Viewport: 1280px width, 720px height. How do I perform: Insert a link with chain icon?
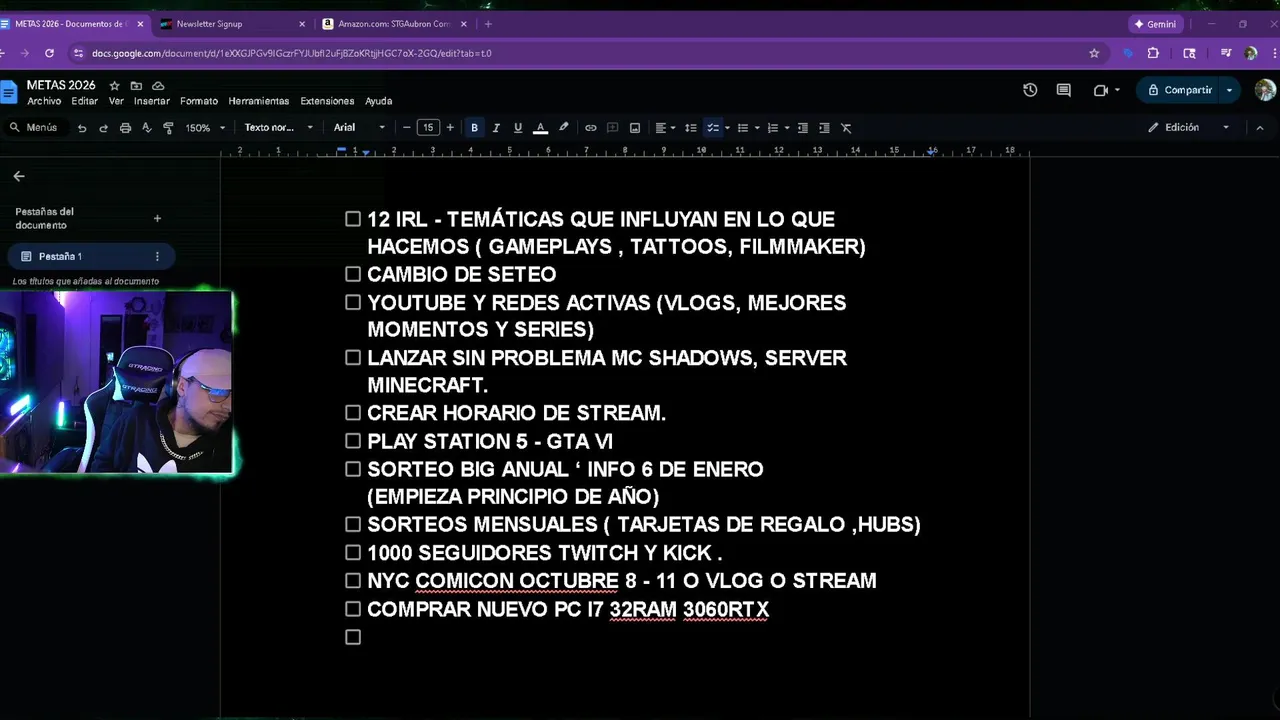591,128
